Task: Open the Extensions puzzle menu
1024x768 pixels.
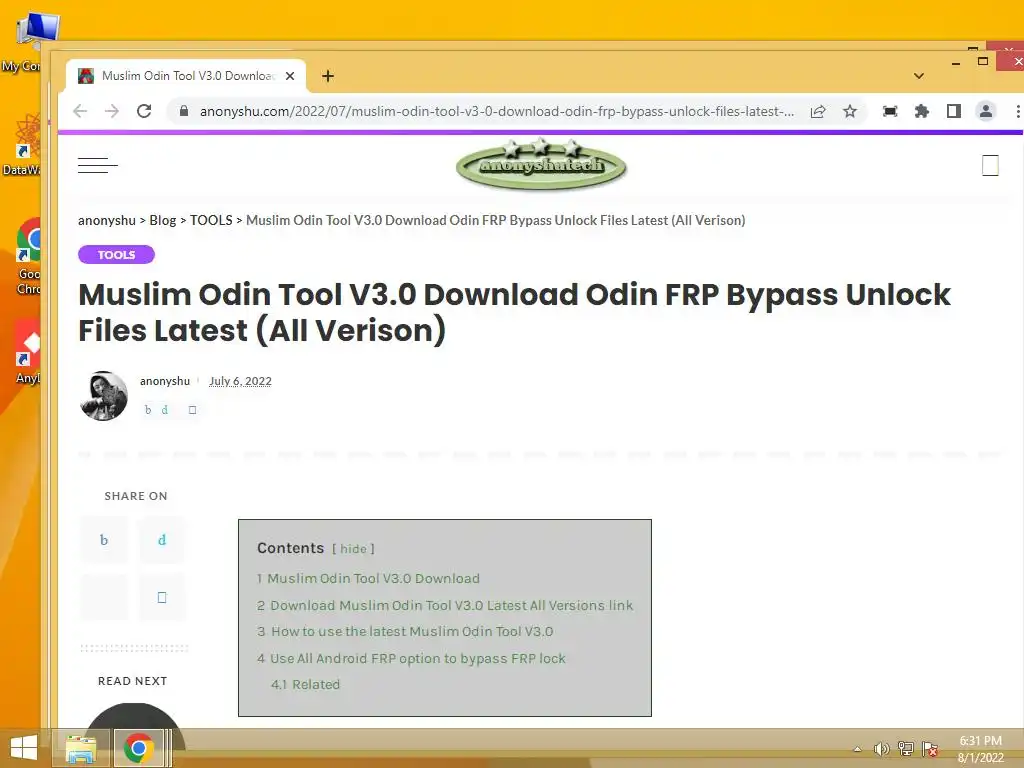Action: click(x=921, y=111)
